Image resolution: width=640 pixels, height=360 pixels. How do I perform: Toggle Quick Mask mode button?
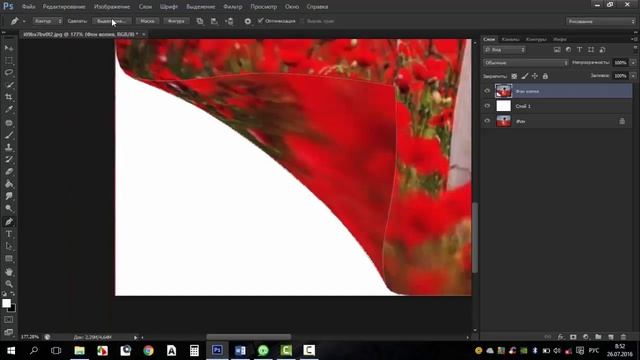(x=9, y=320)
